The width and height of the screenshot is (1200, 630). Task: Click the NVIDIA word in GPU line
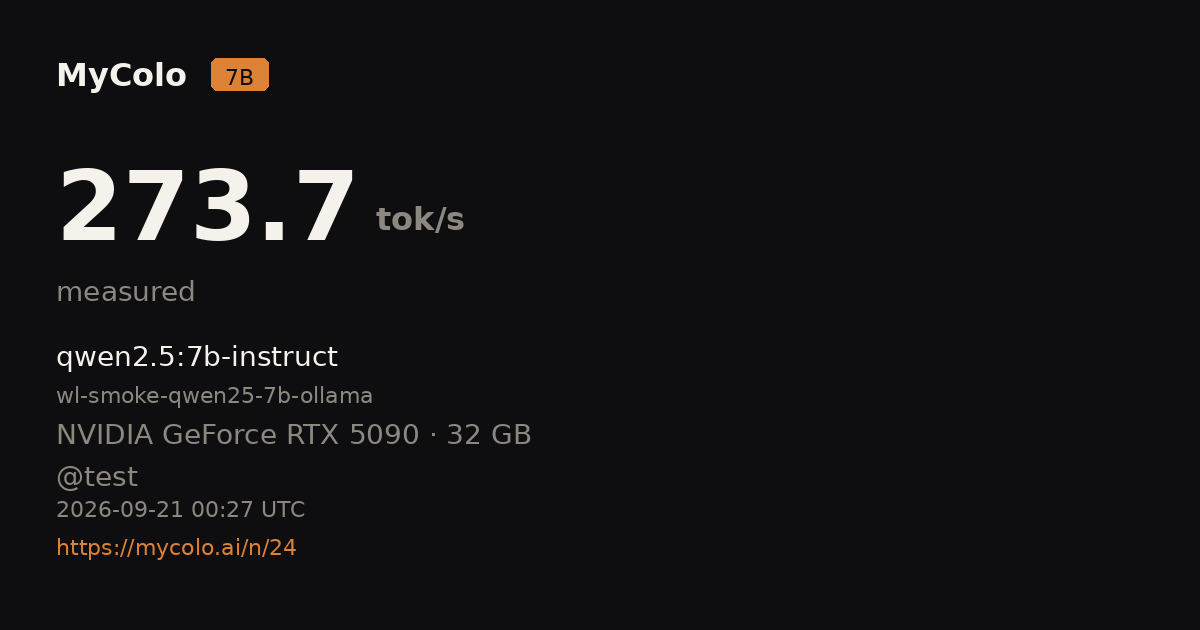click(104, 436)
